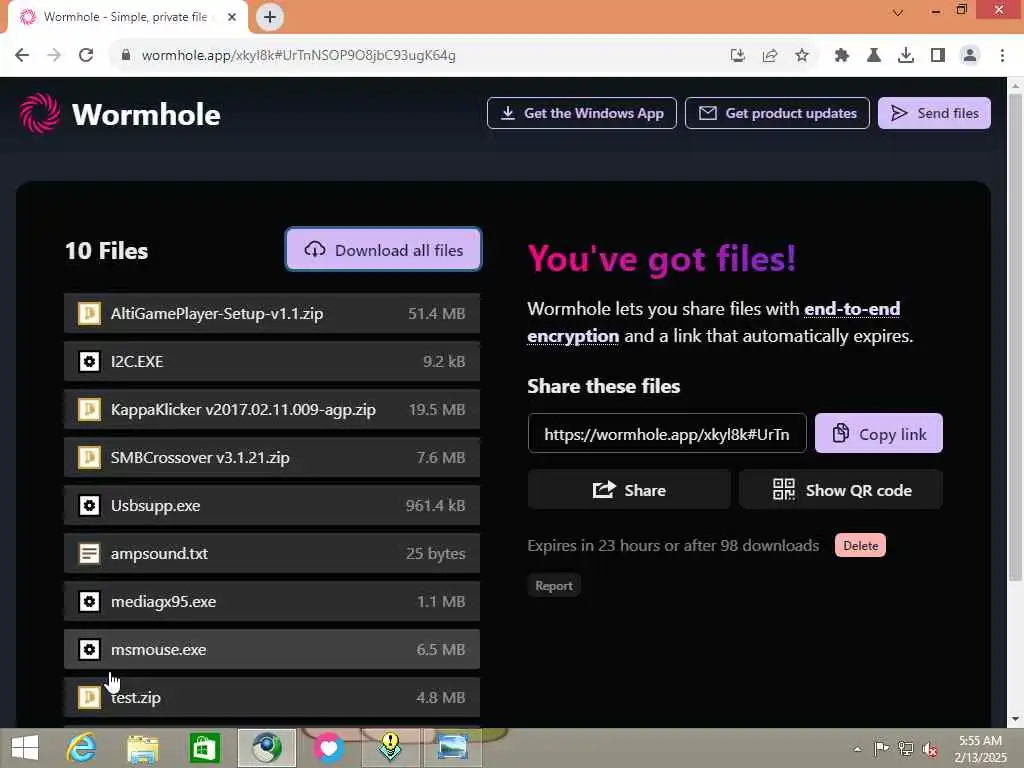The width and height of the screenshot is (1024, 768).
Task: Open the browser downloads icon
Action: coord(906,56)
